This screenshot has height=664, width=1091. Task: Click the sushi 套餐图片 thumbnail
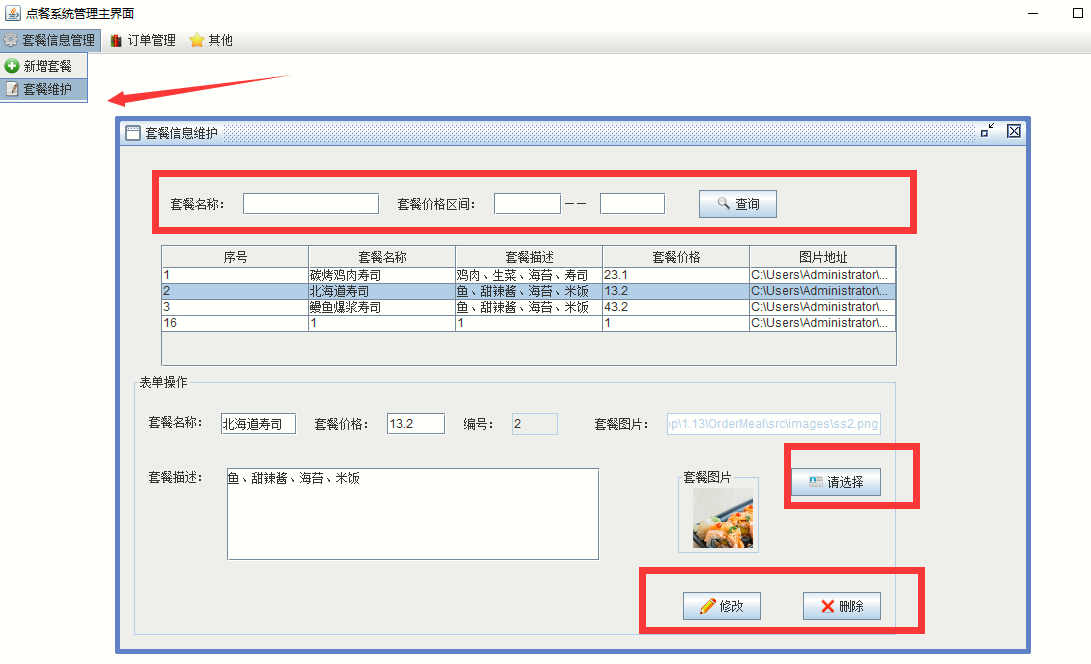click(723, 518)
